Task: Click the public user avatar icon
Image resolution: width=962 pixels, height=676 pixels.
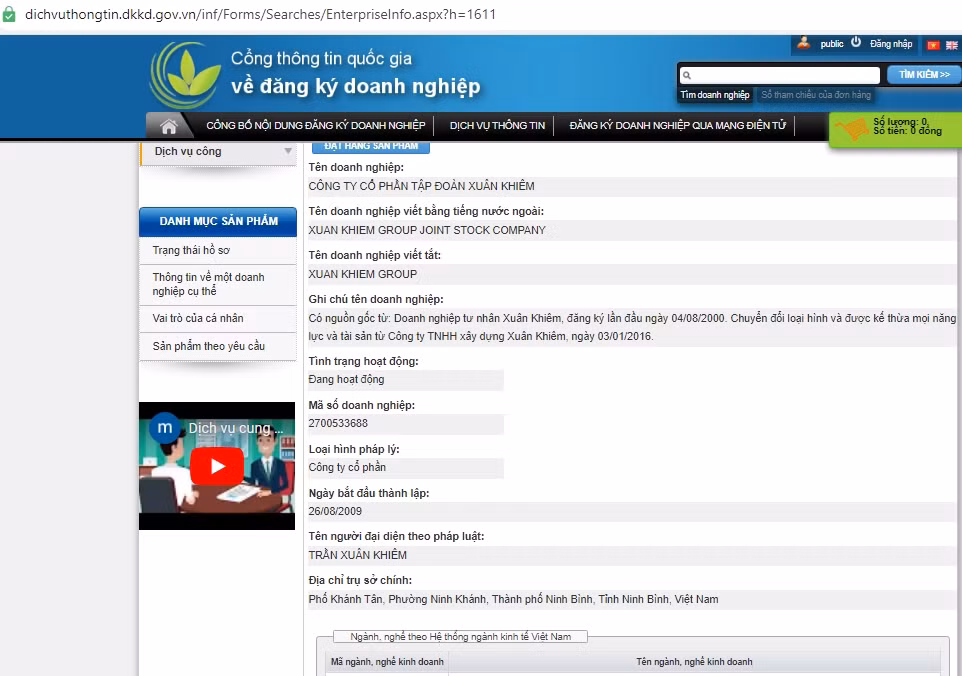Action: coord(803,43)
